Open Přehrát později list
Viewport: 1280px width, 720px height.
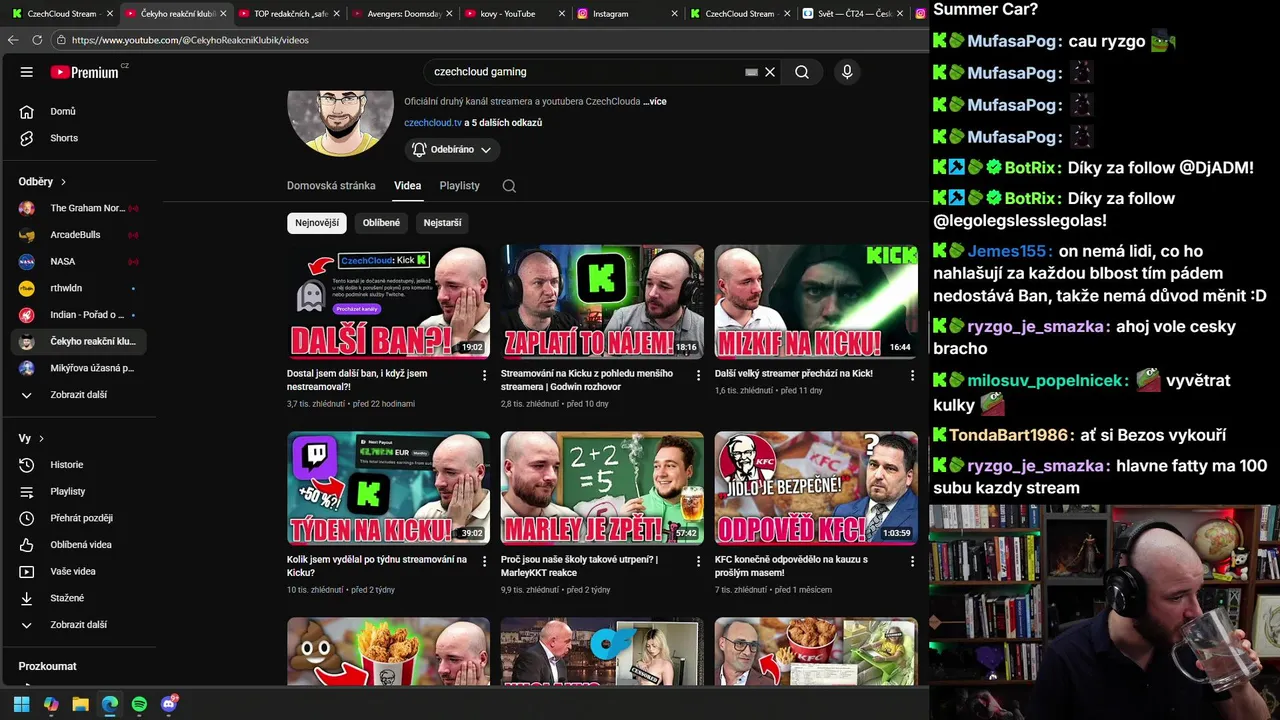pyautogui.click(x=79, y=518)
